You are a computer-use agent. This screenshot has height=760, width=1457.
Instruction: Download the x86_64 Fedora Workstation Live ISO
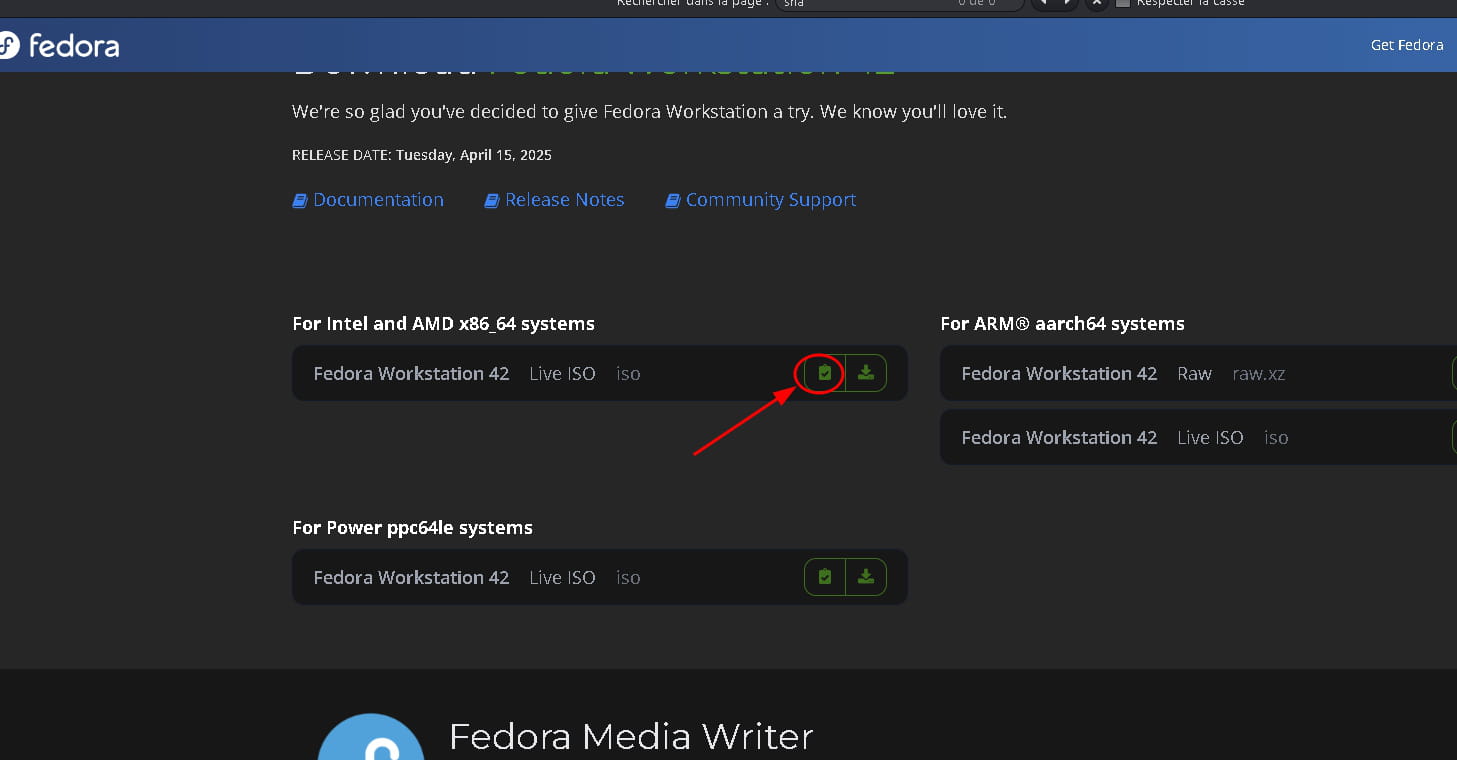point(866,373)
